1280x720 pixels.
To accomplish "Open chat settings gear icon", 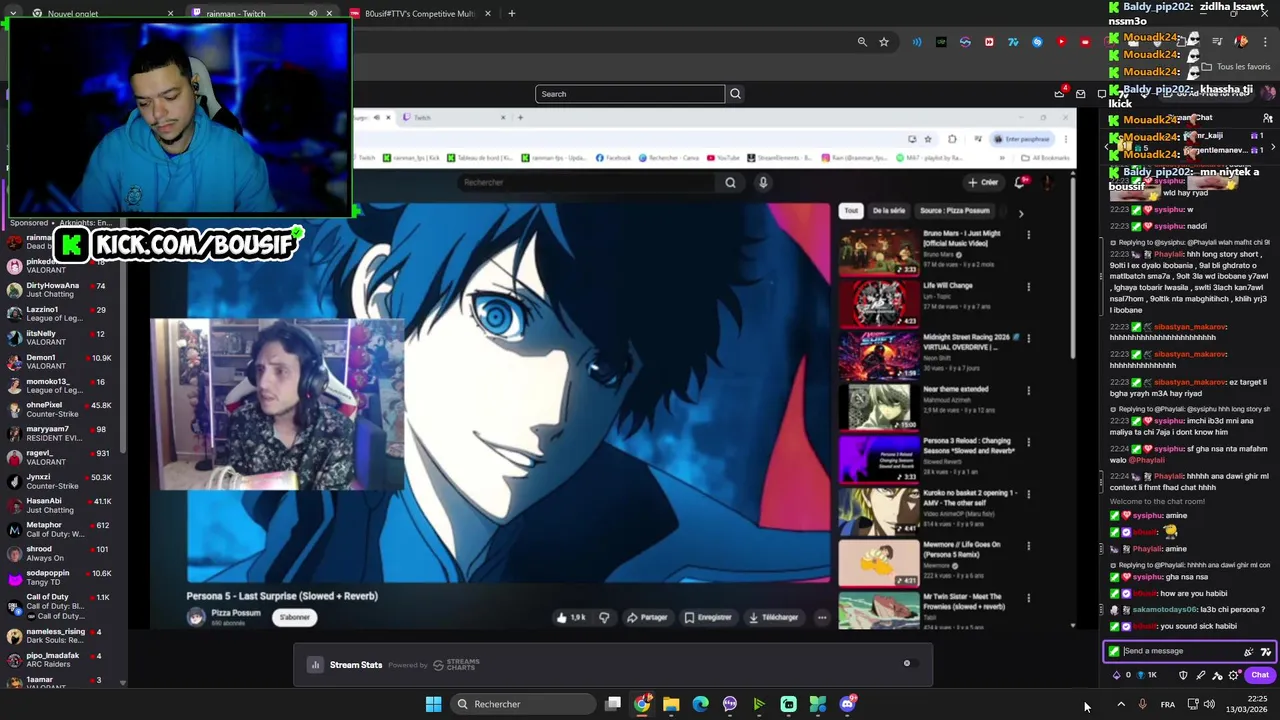I will [1234, 675].
